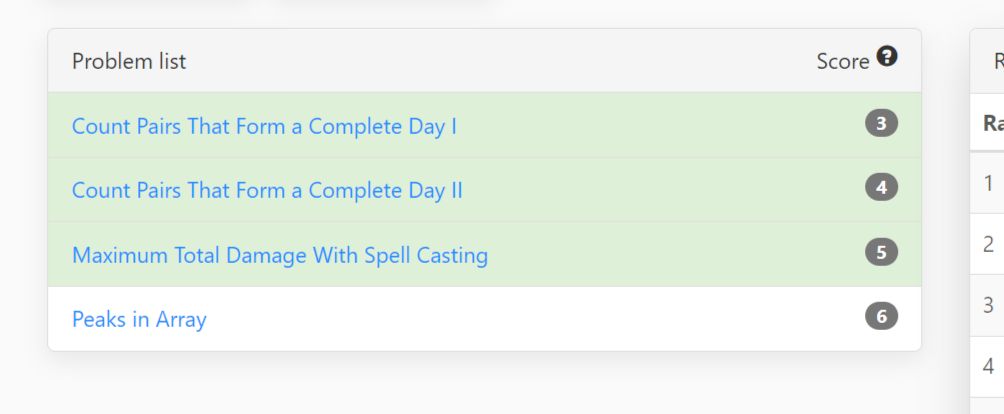Select rank row number 3
This screenshot has height=414, width=1004.
(987, 305)
